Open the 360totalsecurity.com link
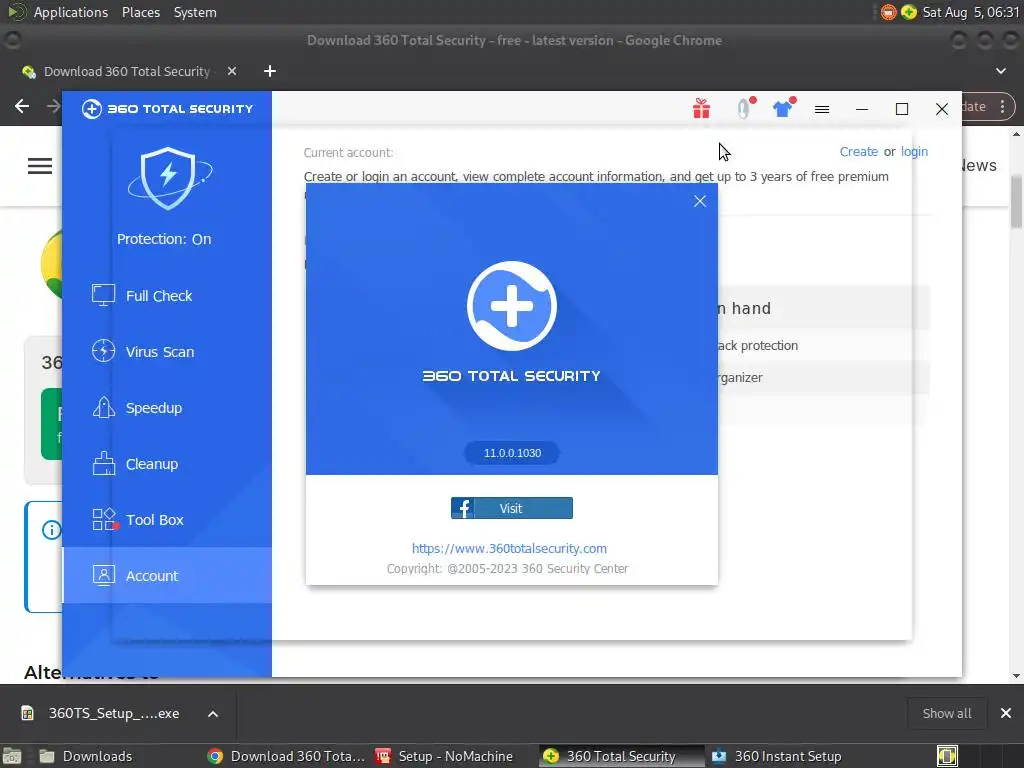This screenshot has width=1024, height=768. point(509,549)
